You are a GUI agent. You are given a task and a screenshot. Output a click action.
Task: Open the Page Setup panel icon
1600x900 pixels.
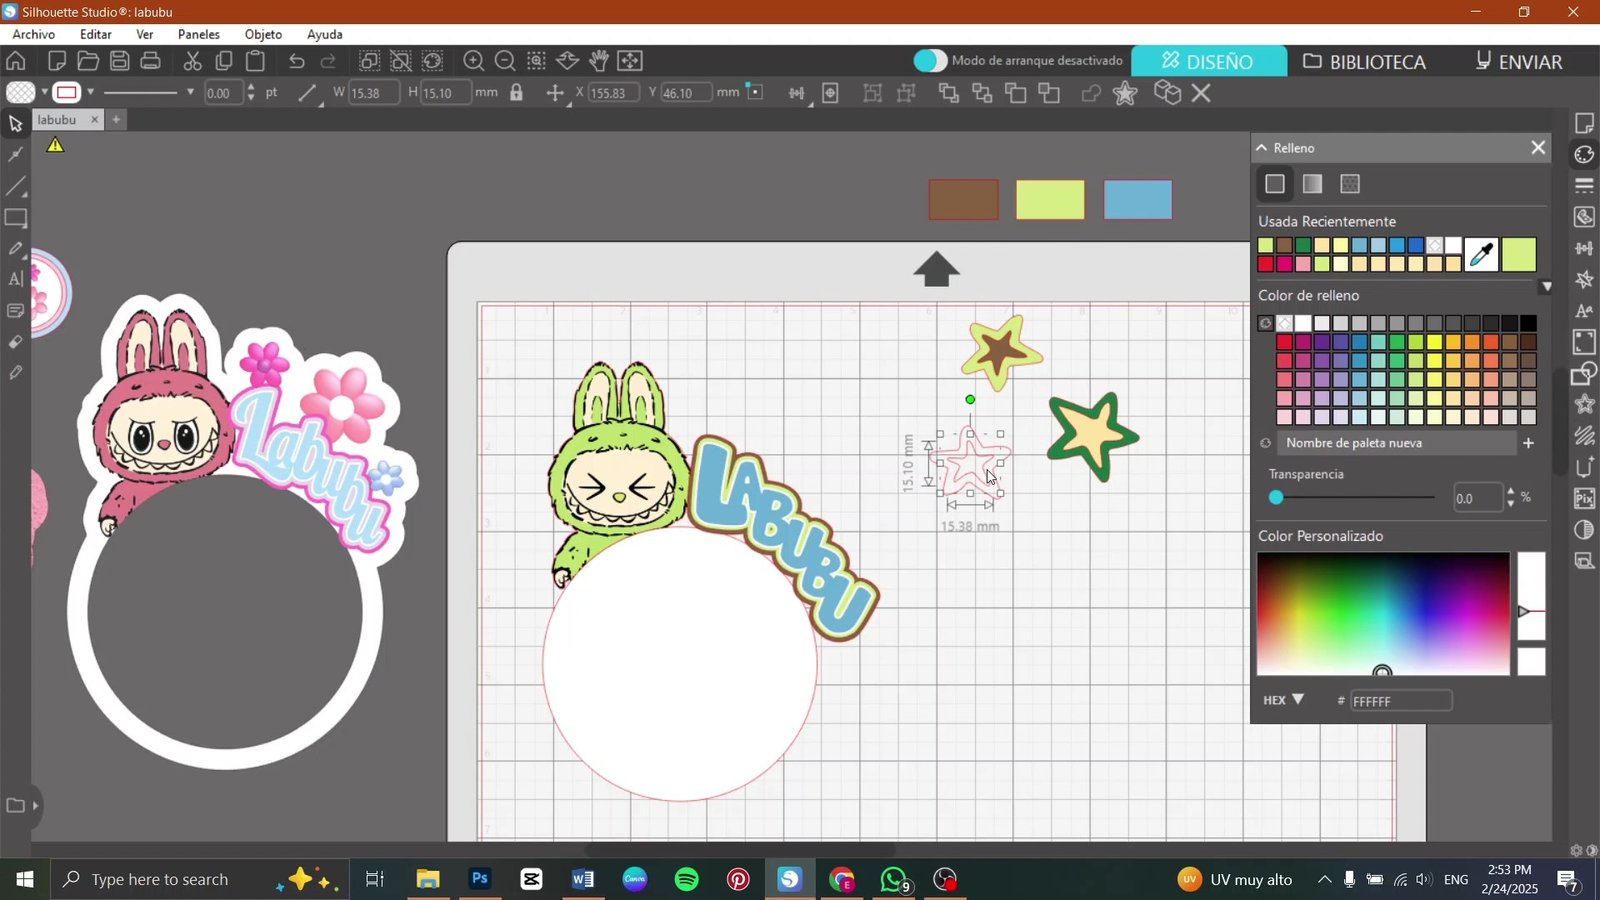tap(1584, 123)
